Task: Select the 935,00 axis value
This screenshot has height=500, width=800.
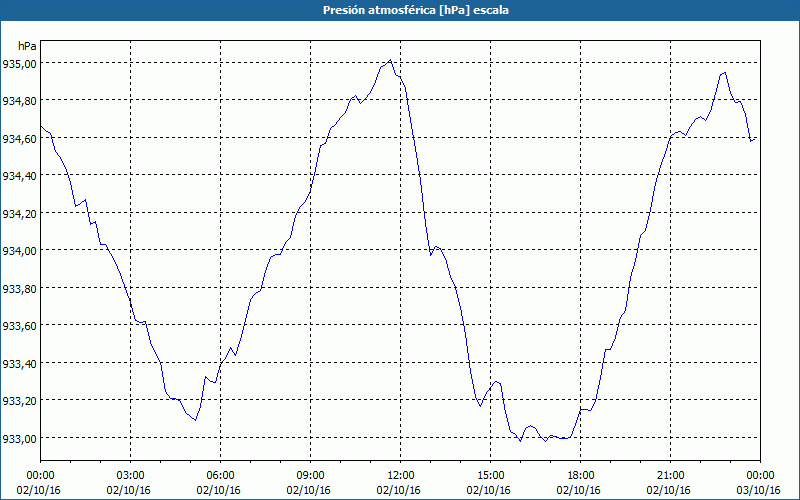Action: click(x=19, y=63)
